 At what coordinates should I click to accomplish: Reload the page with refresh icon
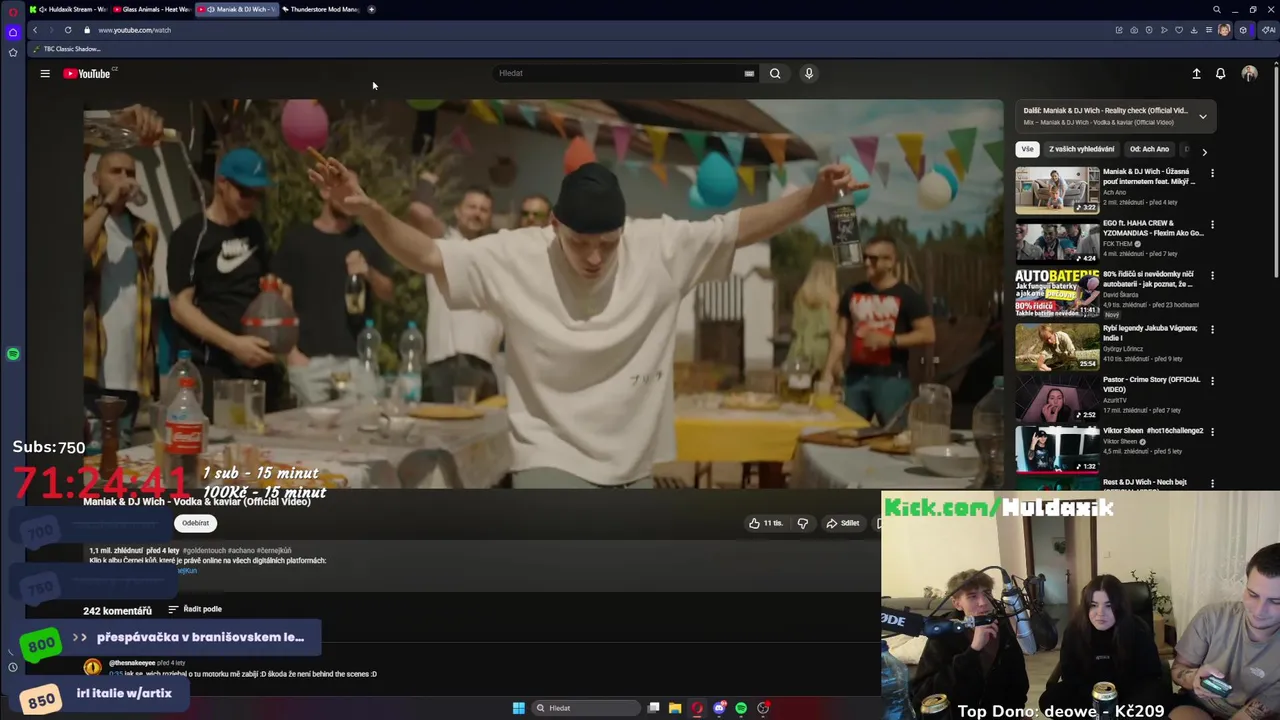tap(68, 30)
